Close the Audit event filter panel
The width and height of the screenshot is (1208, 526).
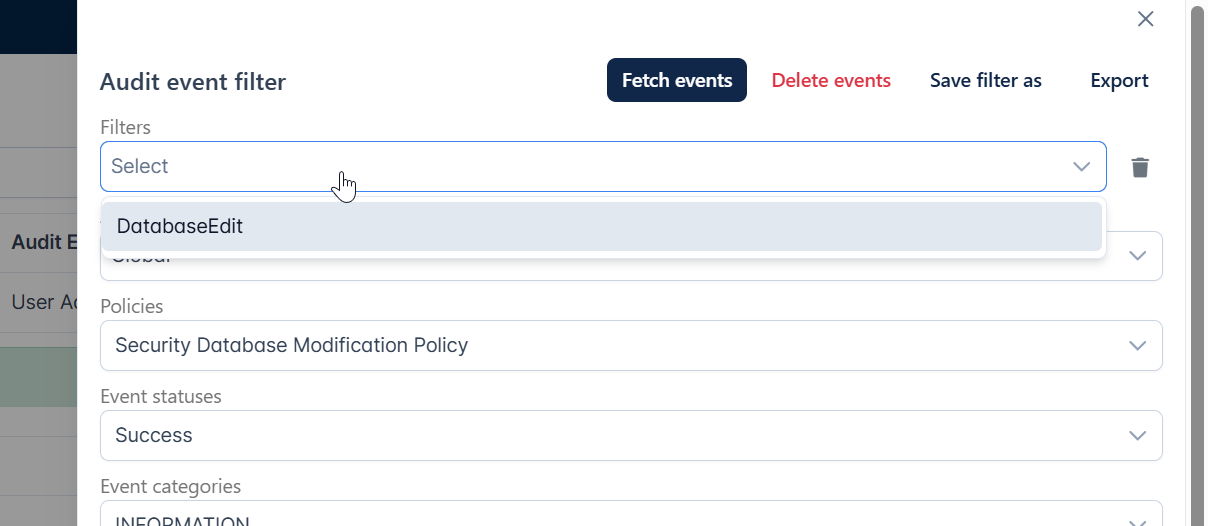tap(1146, 19)
